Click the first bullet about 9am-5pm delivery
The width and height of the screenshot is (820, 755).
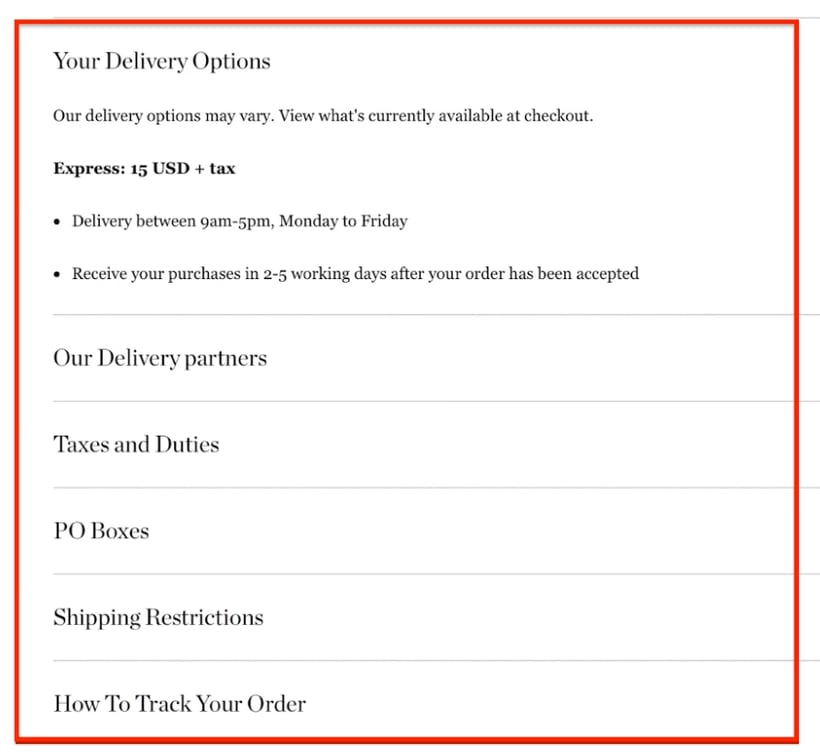tap(239, 221)
